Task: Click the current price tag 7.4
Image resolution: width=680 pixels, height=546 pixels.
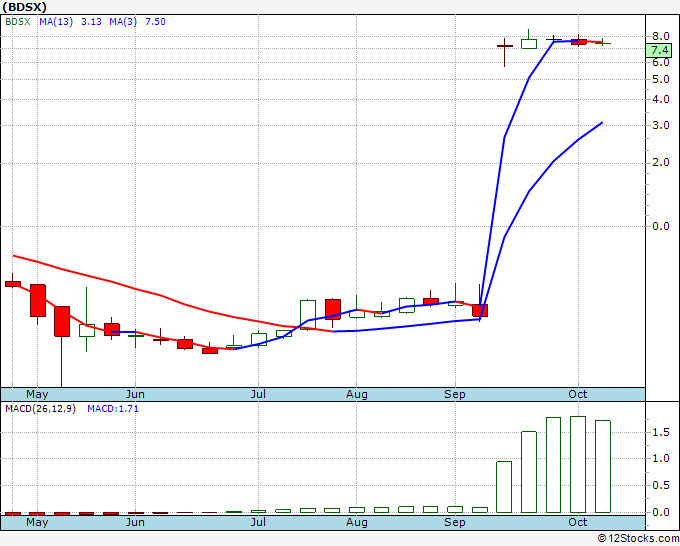Action: tap(659, 50)
